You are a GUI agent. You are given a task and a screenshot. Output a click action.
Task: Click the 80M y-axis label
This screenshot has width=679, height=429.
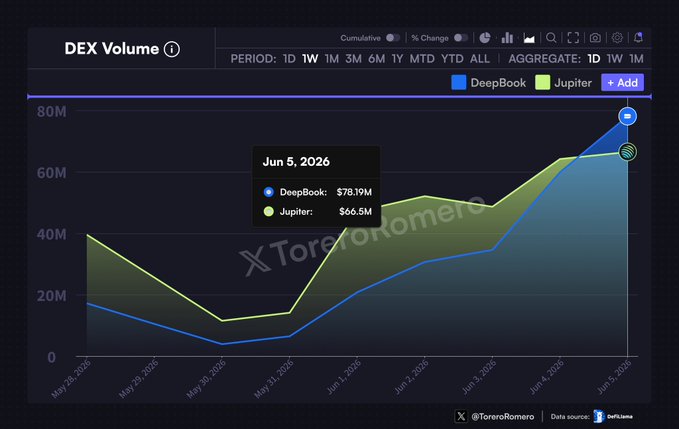(52, 112)
